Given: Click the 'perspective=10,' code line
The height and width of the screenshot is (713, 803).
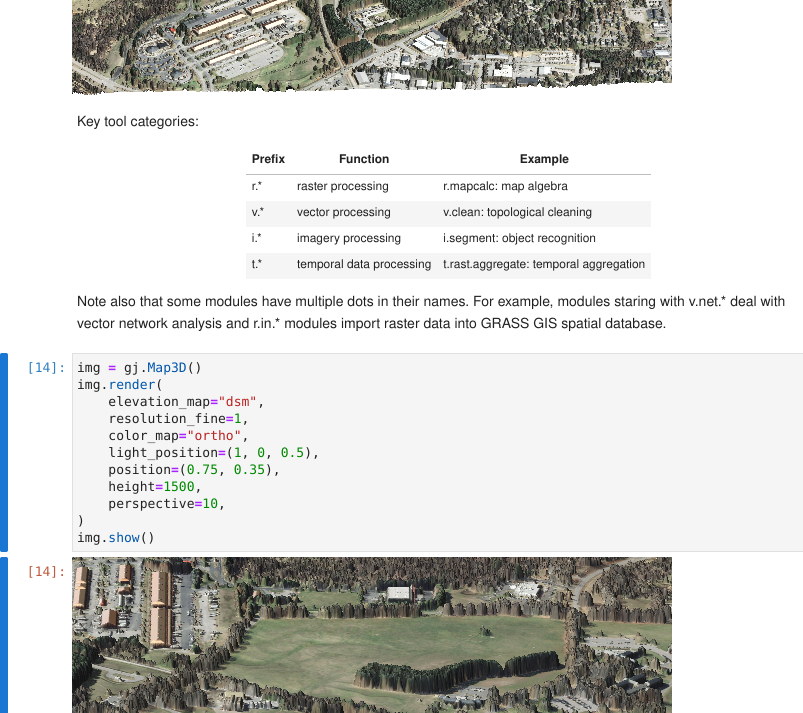Looking at the screenshot, I should (166, 504).
